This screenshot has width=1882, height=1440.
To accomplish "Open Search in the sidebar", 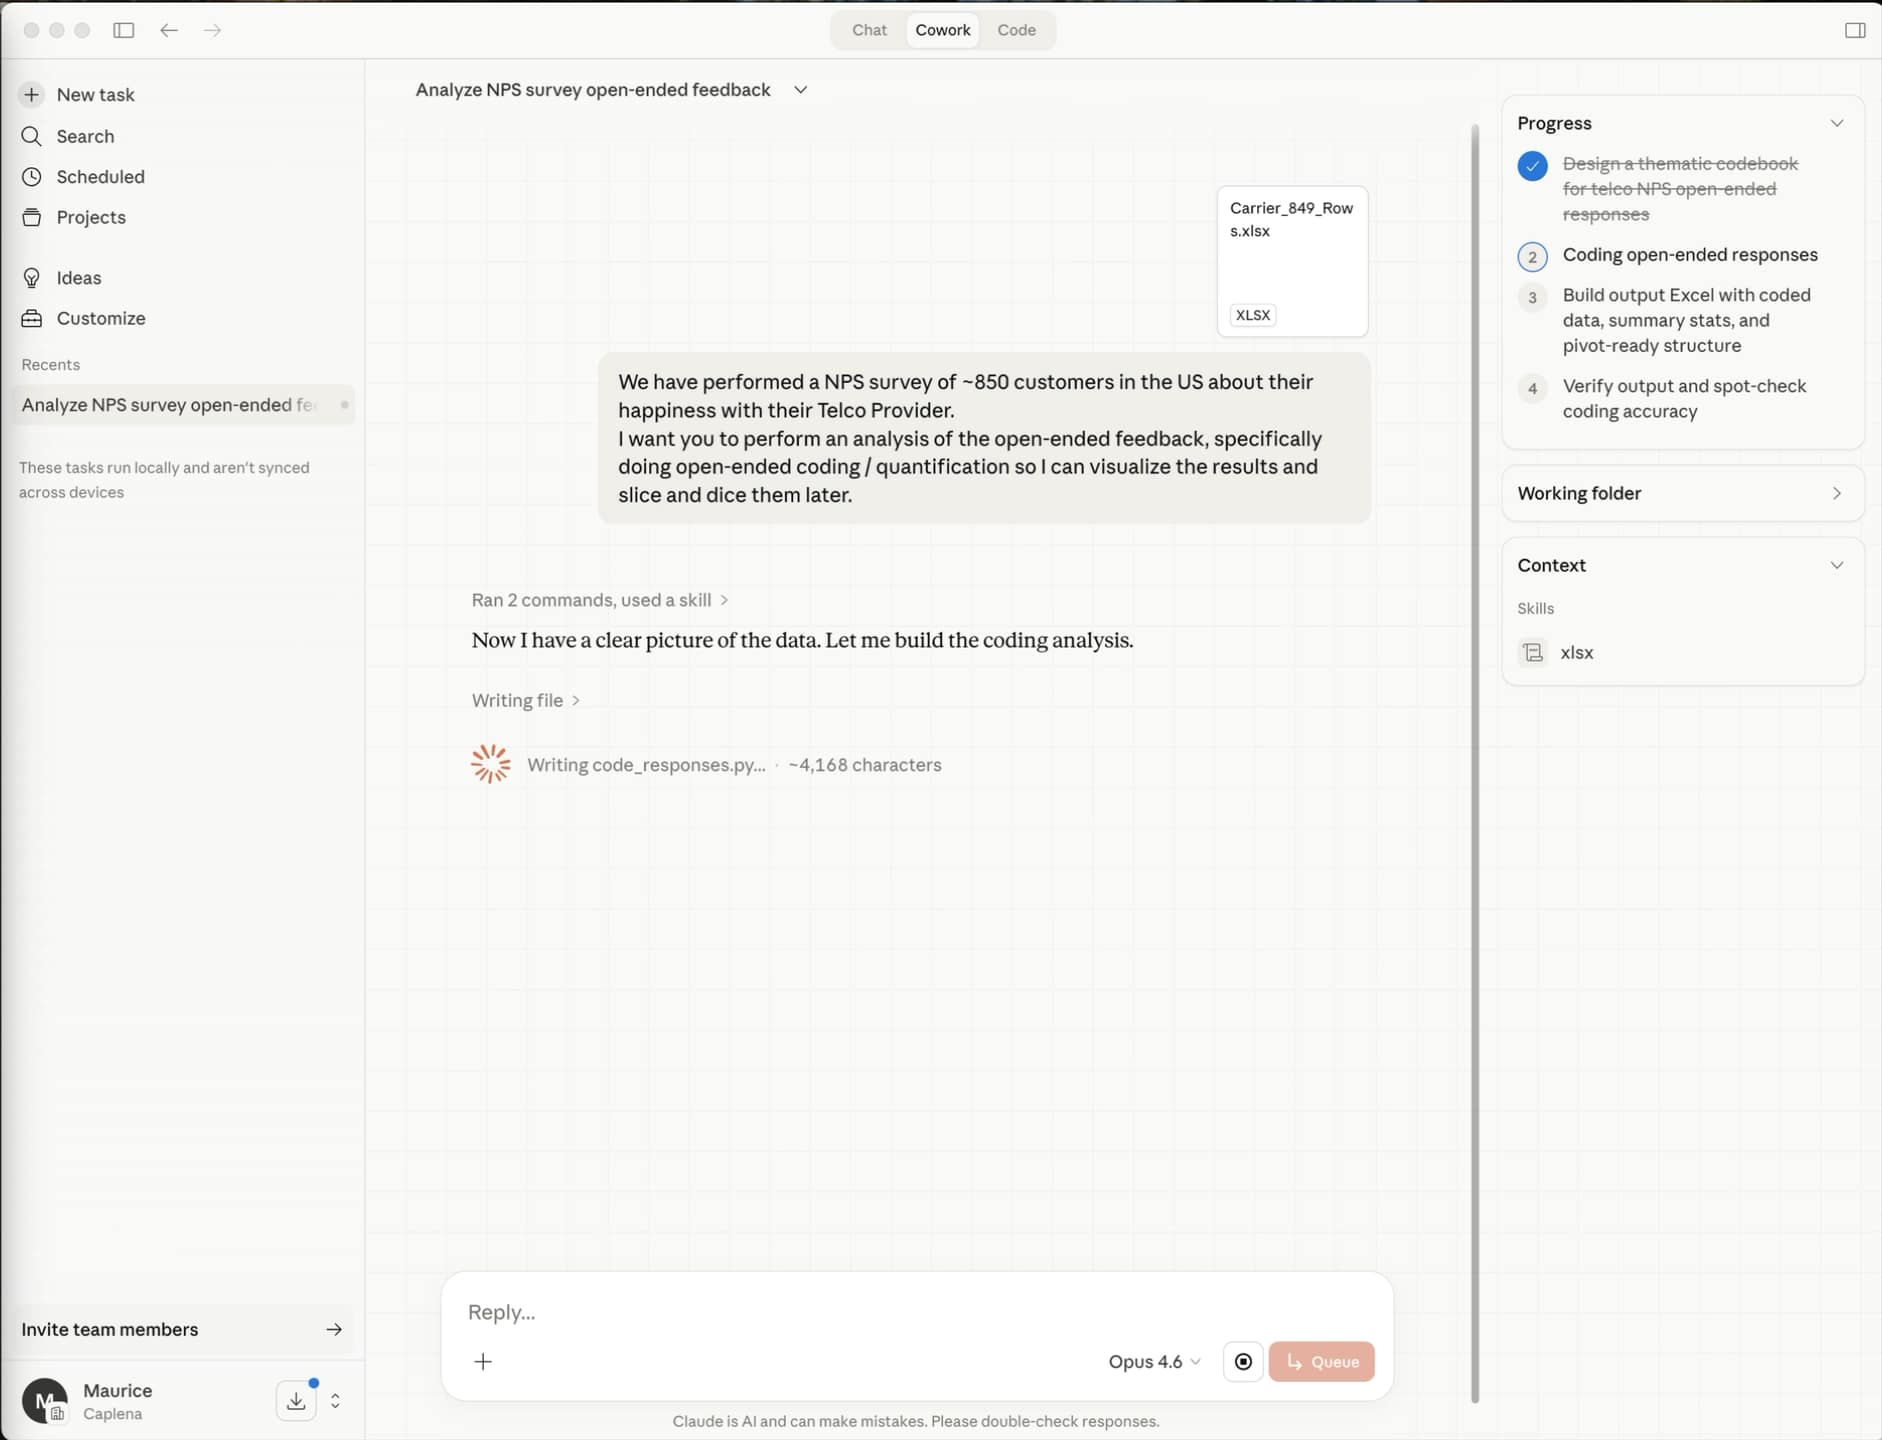I will 85,136.
